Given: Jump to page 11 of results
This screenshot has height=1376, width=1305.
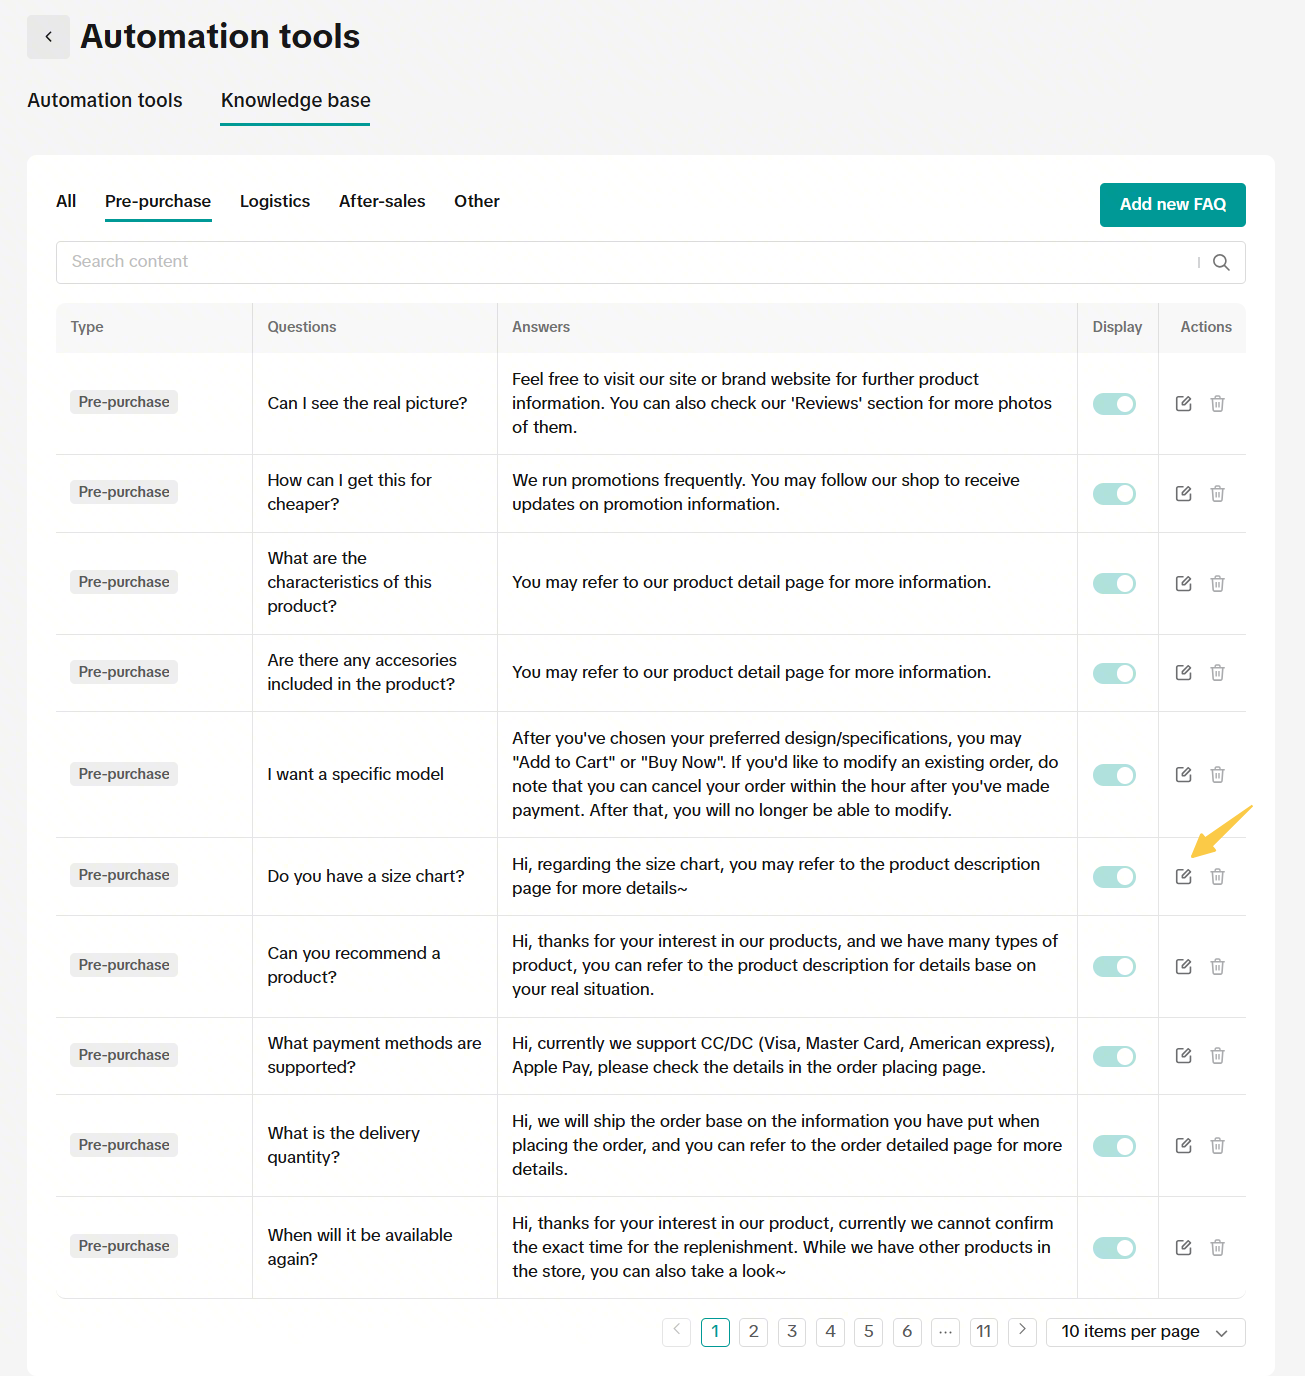Looking at the screenshot, I should (x=984, y=1332).
